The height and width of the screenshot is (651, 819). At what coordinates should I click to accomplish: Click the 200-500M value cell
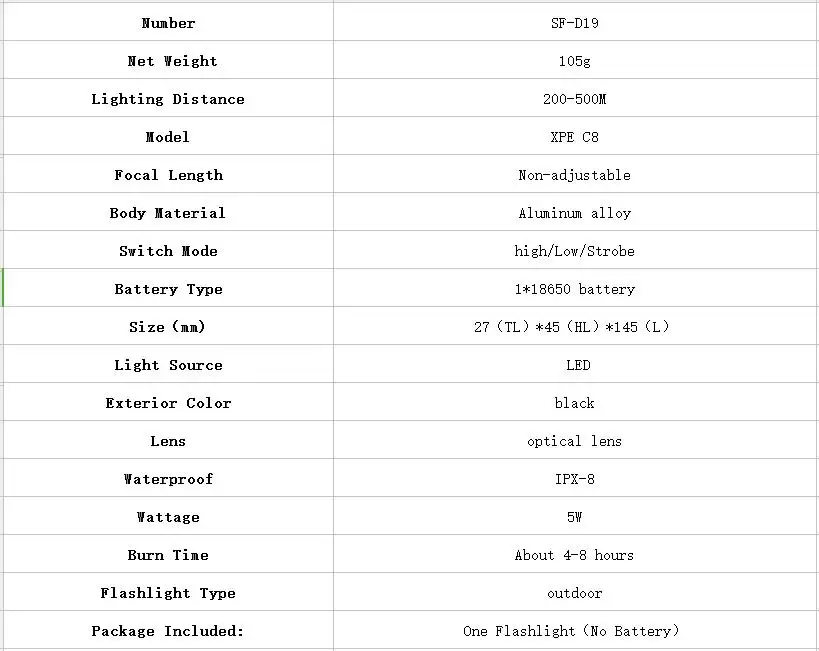pos(575,99)
